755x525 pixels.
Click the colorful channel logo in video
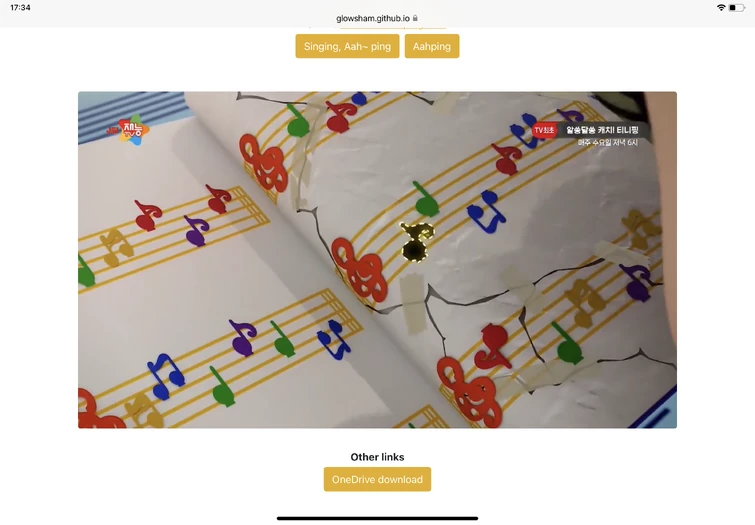129,129
